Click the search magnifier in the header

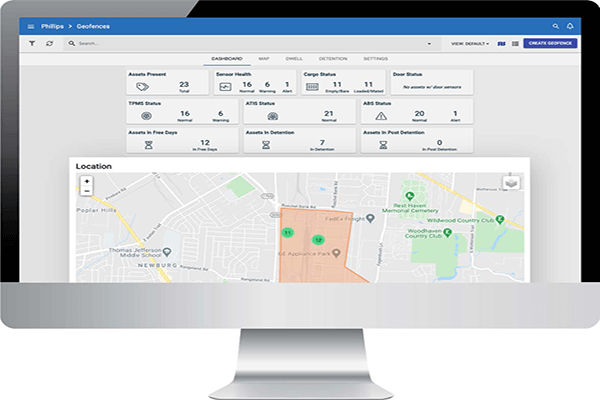tap(556, 25)
